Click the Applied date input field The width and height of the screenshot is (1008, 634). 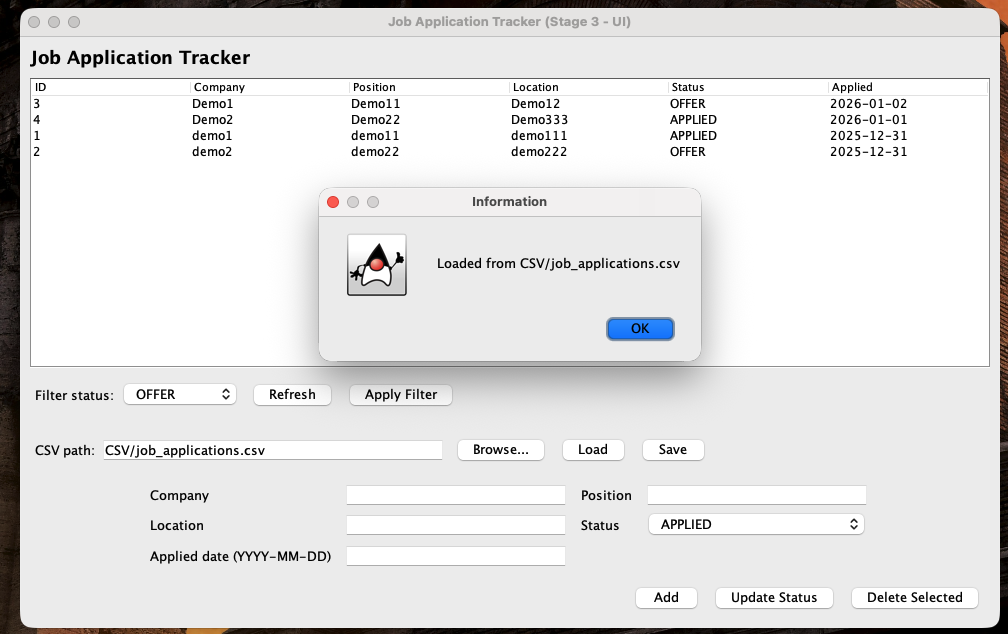tap(455, 555)
